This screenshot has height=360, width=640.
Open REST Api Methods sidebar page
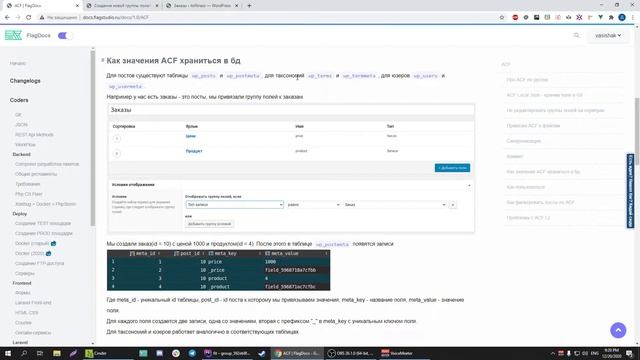tap(34, 135)
